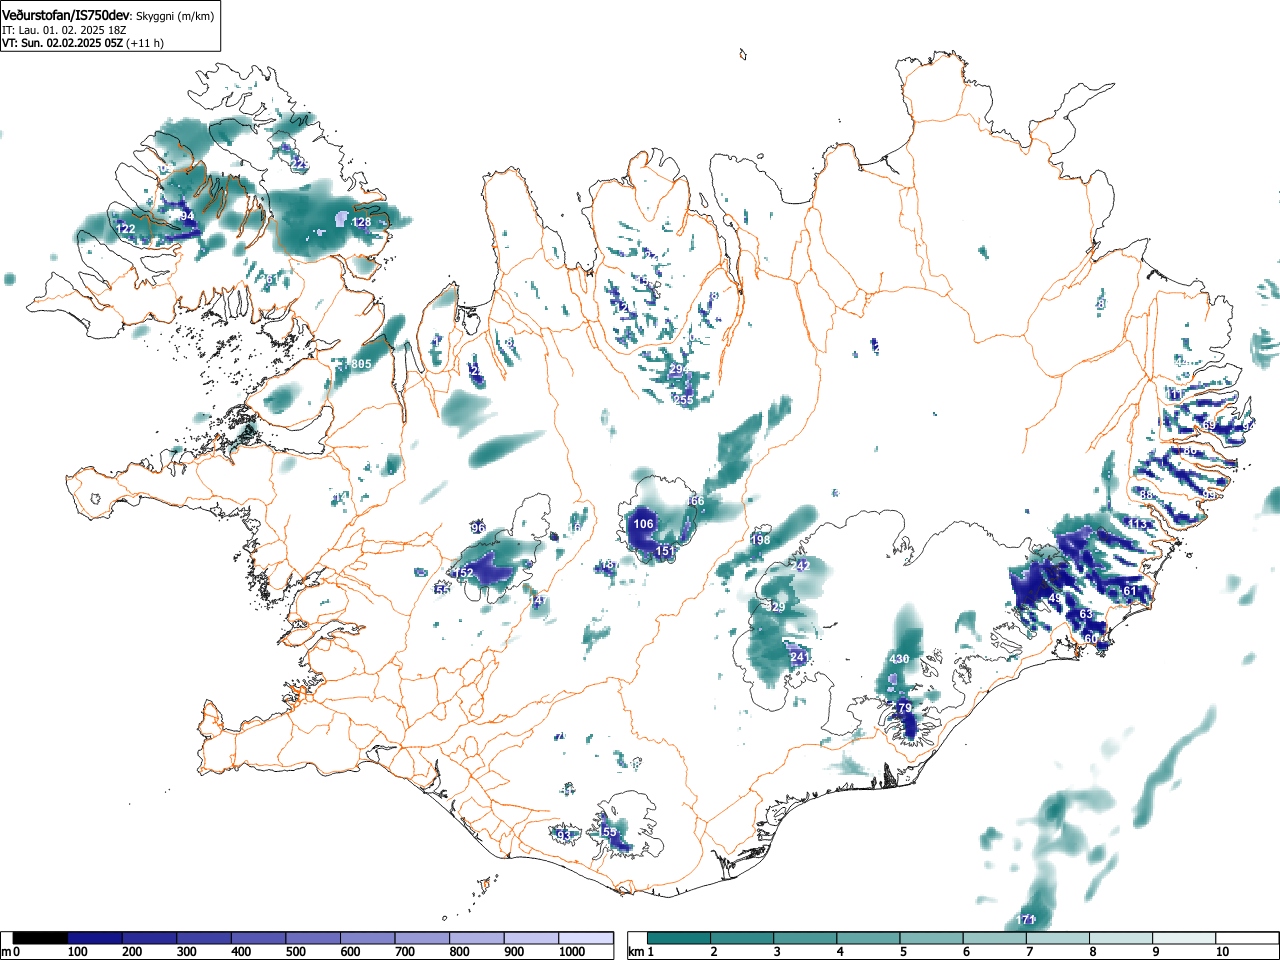The image size is (1280, 960).
Task: Click the 128 visibility value on map
Action: [361, 222]
